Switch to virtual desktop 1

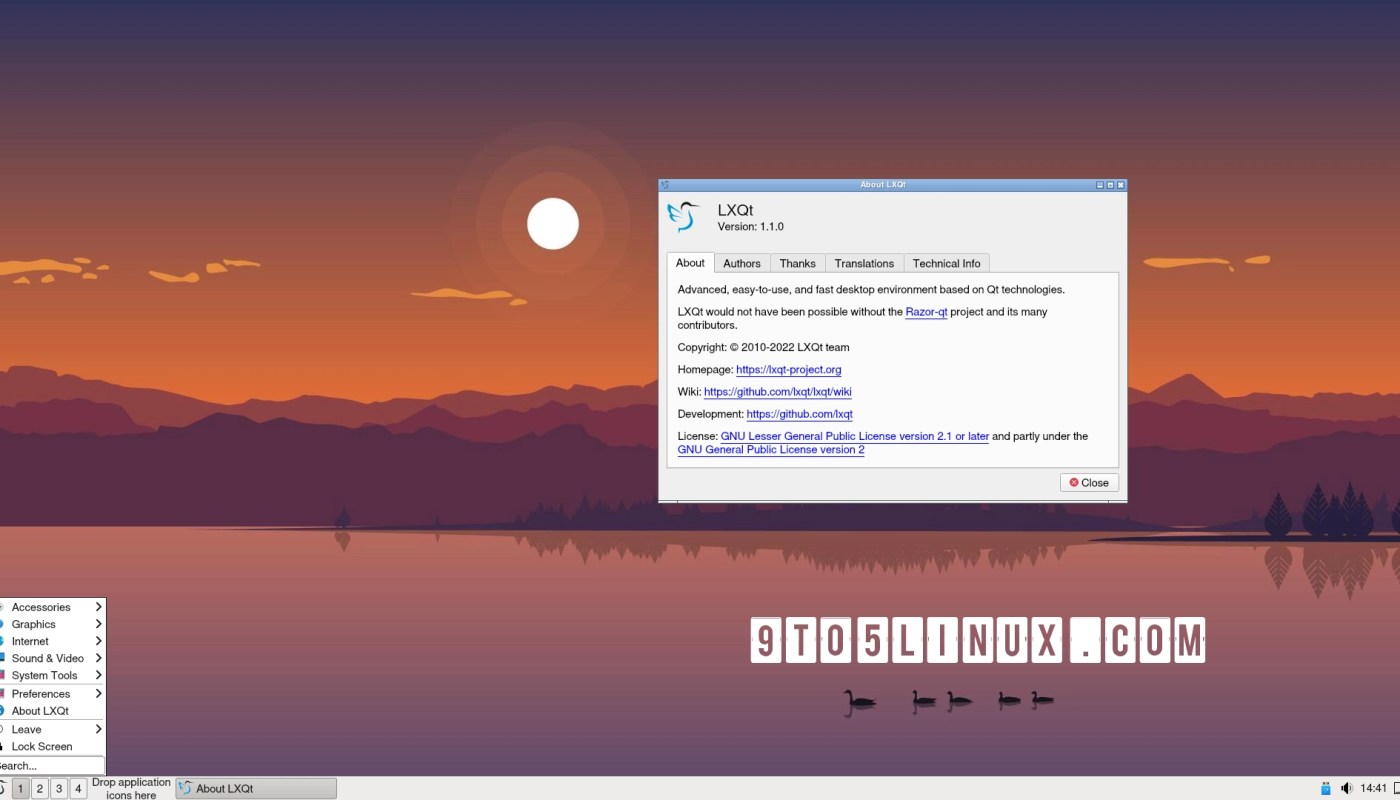click(x=20, y=788)
